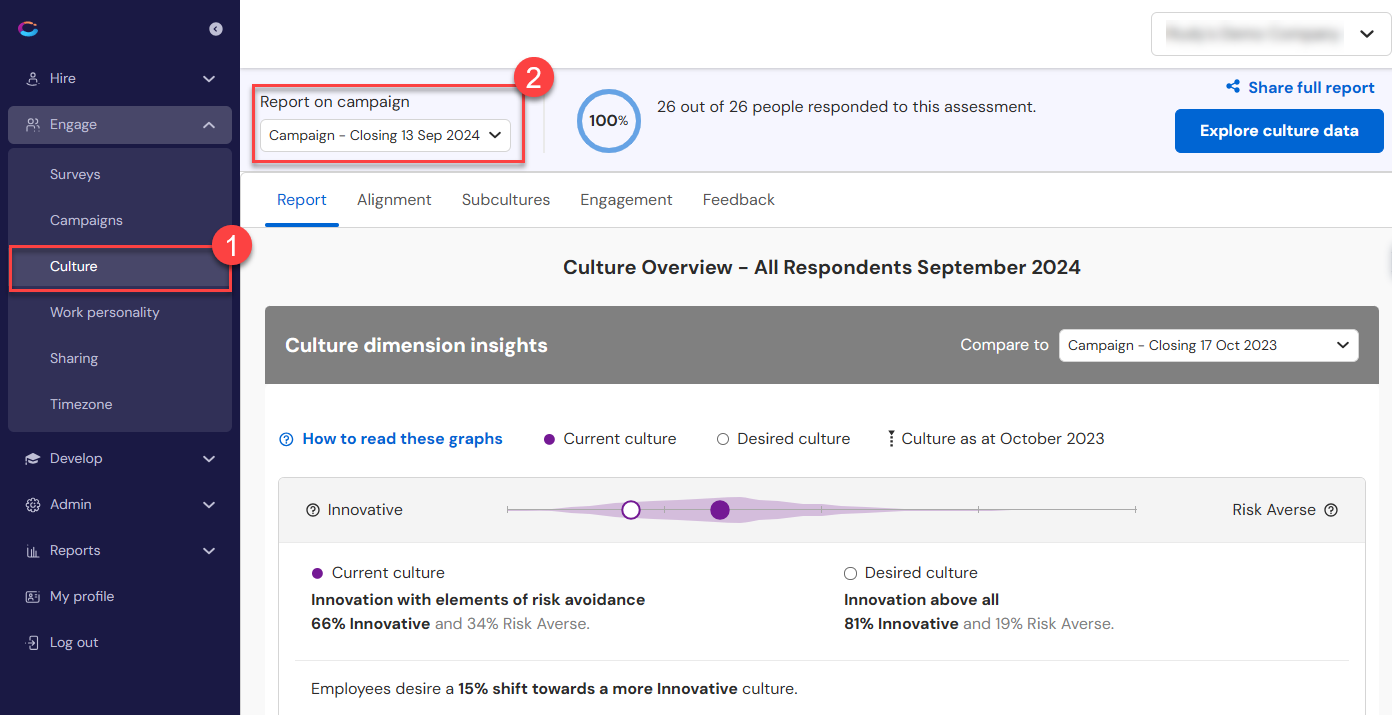Click the Hire person icon

[33, 78]
